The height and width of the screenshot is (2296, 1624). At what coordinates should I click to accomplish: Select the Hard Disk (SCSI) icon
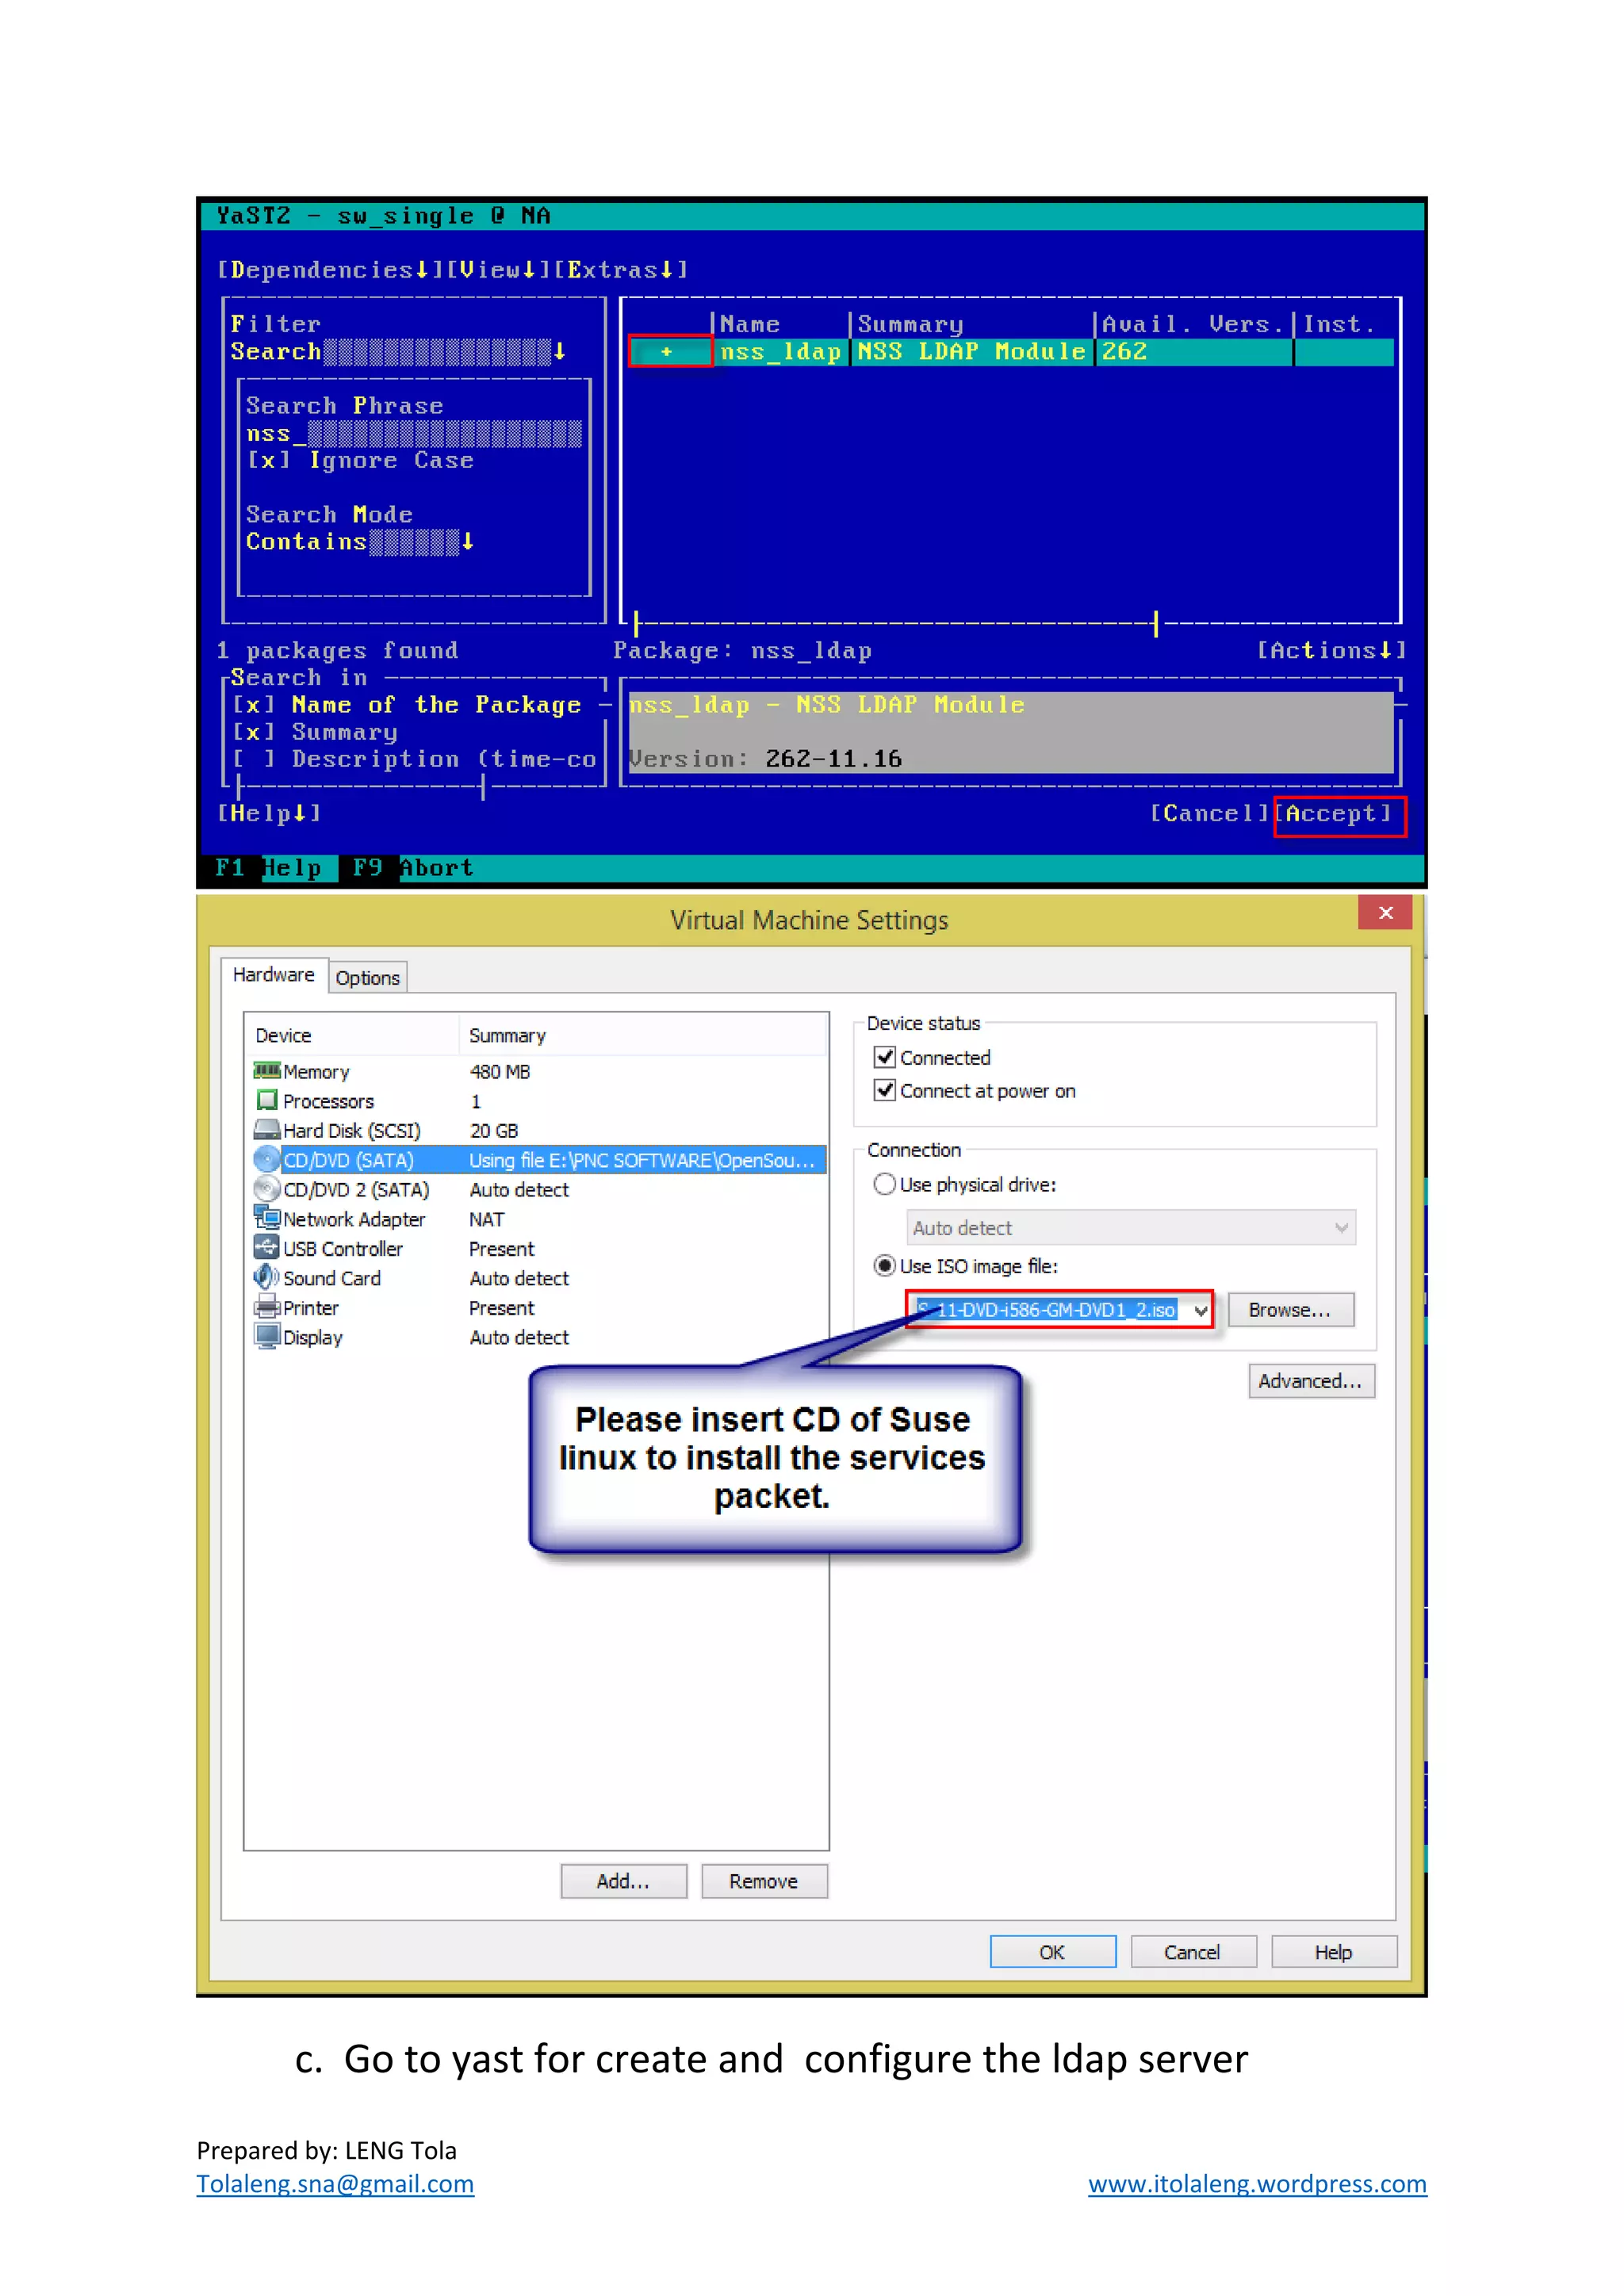pos(266,1130)
